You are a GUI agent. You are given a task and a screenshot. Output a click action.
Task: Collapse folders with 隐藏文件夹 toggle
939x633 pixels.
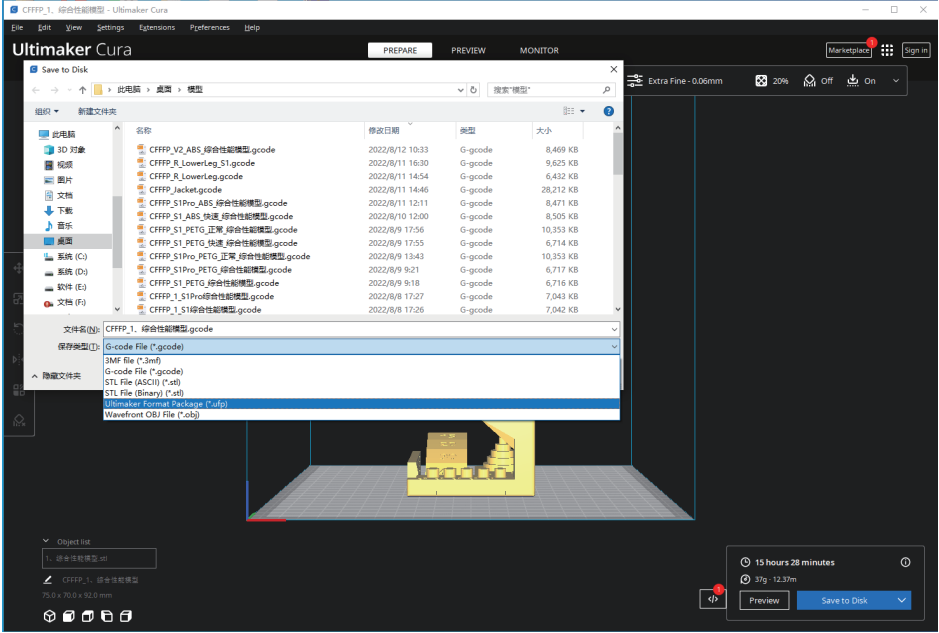(x=56, y=375)
